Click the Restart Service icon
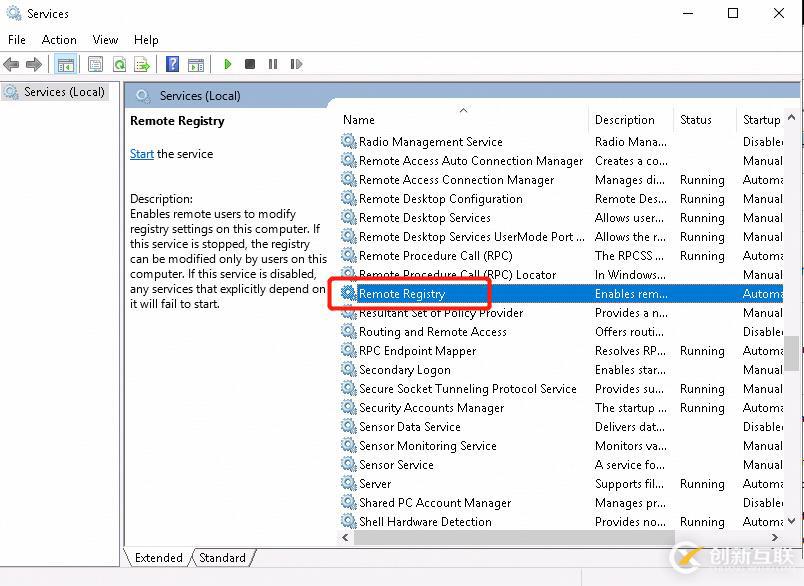 [x=297, y=64]
